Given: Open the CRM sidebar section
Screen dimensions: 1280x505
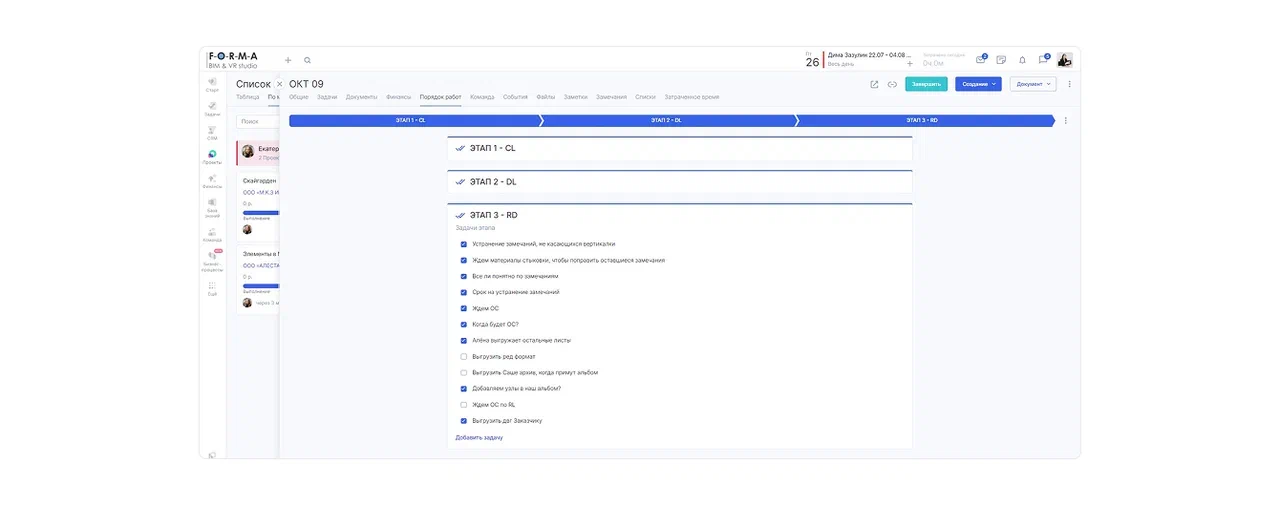Looking at the screenshot, I should [x=212, y=132].
